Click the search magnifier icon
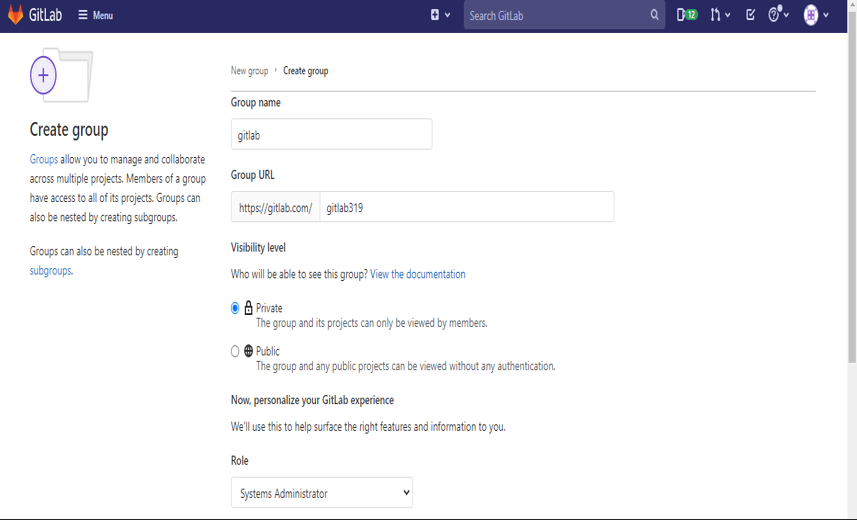The height and width of the screenshot is (520, 857). (x=654, y=15)
